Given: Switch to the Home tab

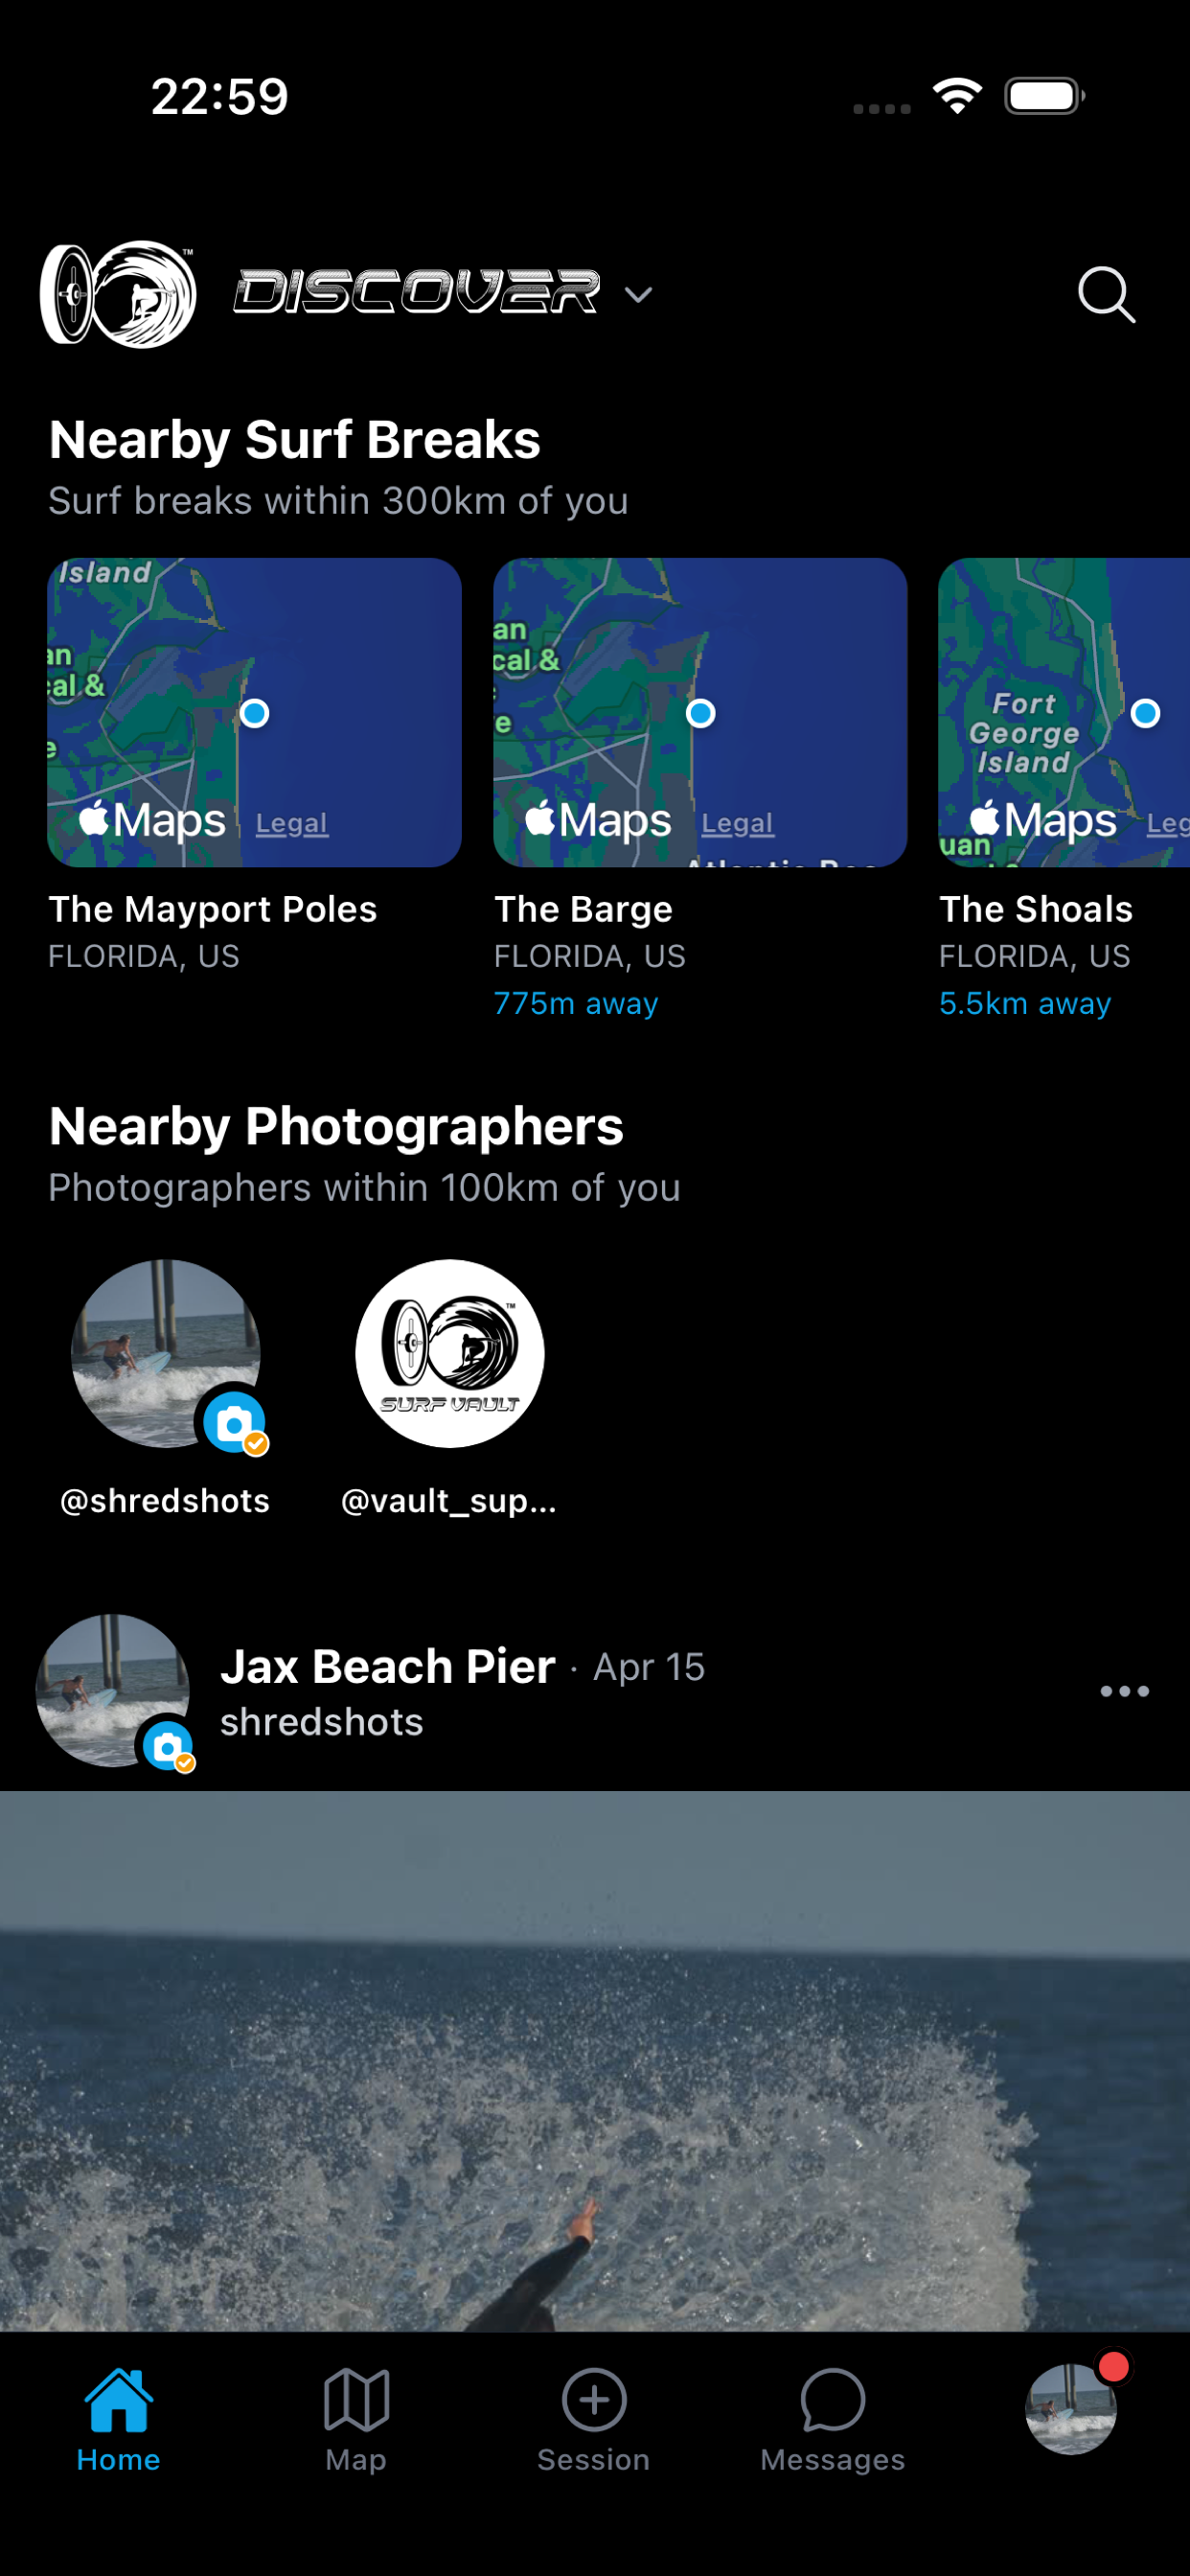Looking at the screenshot, I should click(x=118, y=2420).
